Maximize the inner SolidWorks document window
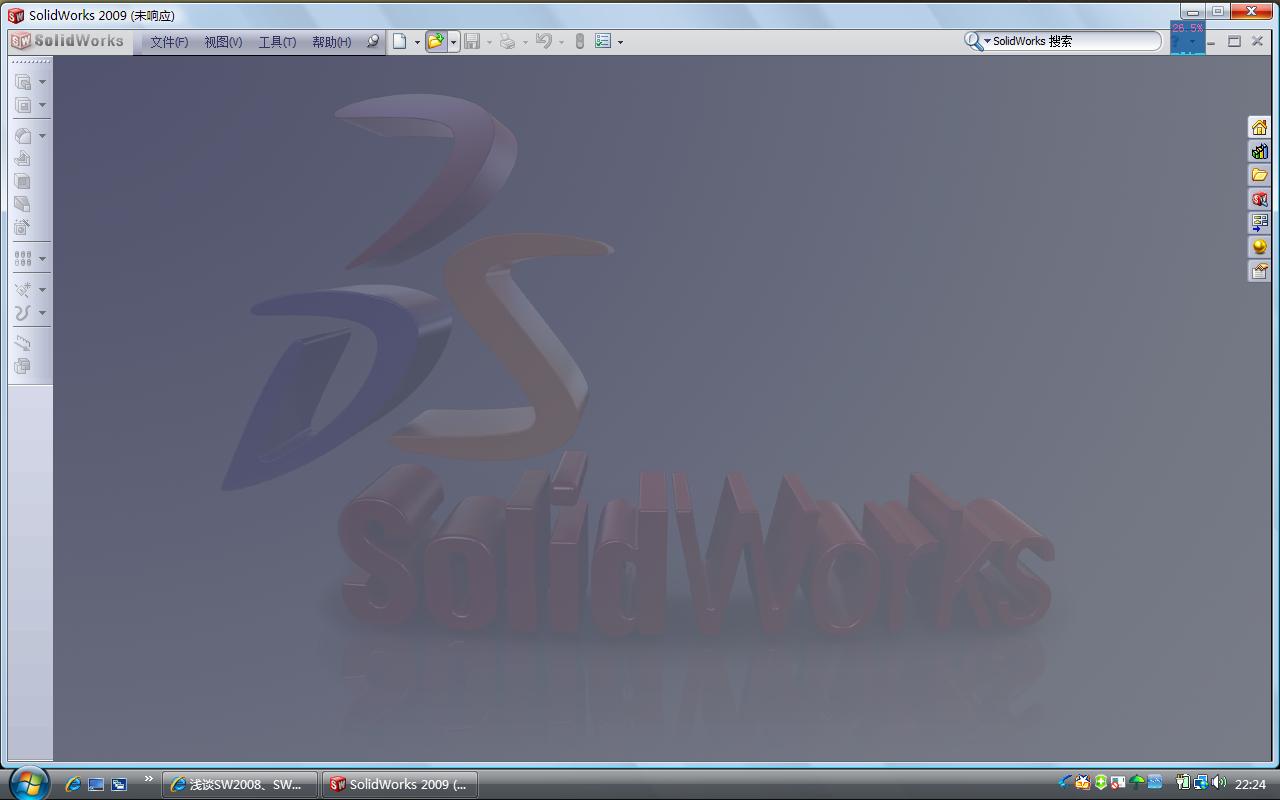The height and width of the screenshot is (800, 1280). [x=1234, y=42]
